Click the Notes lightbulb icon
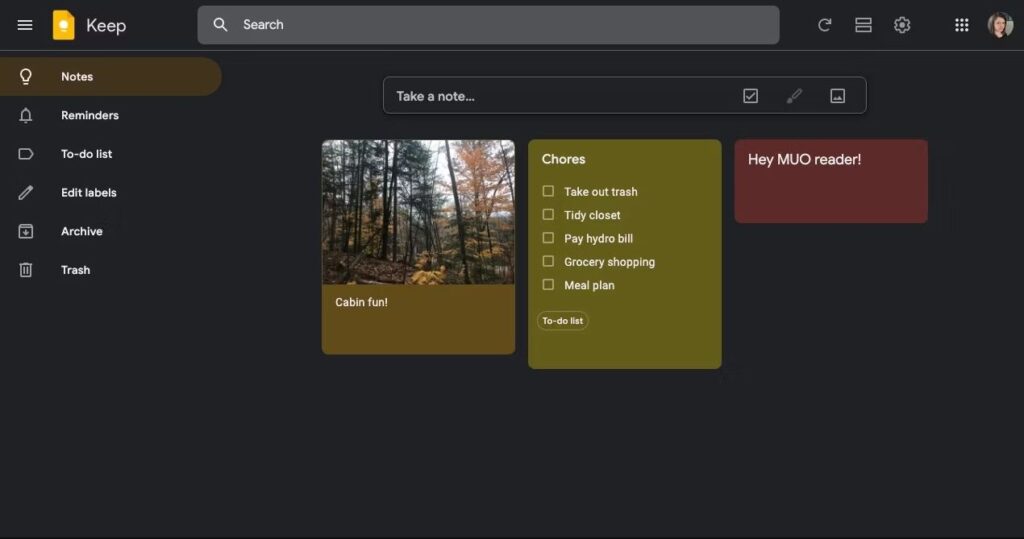This screenshot has width=1024, height=539. tap(25, 76)
